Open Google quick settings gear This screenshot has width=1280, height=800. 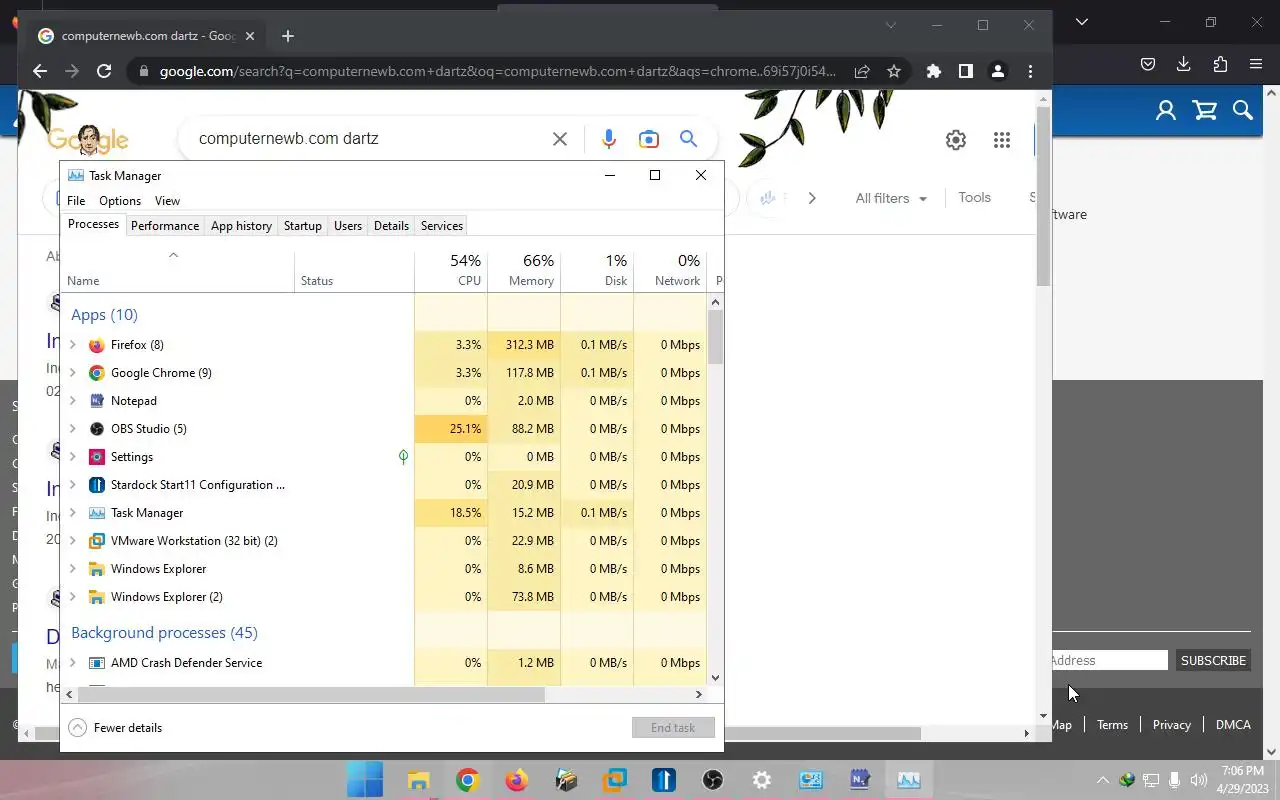click(956, 140)
